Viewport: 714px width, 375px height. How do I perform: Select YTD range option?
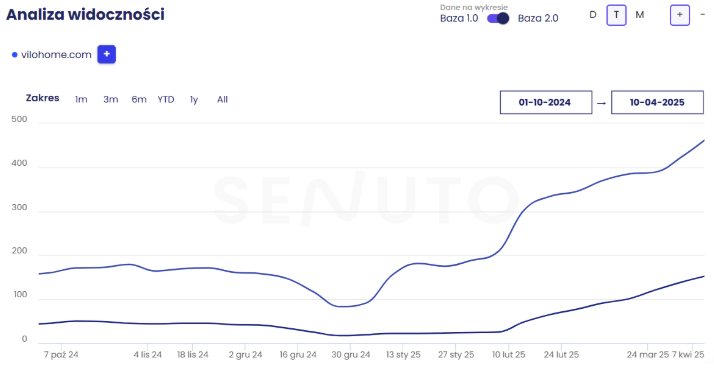point(166,100)
